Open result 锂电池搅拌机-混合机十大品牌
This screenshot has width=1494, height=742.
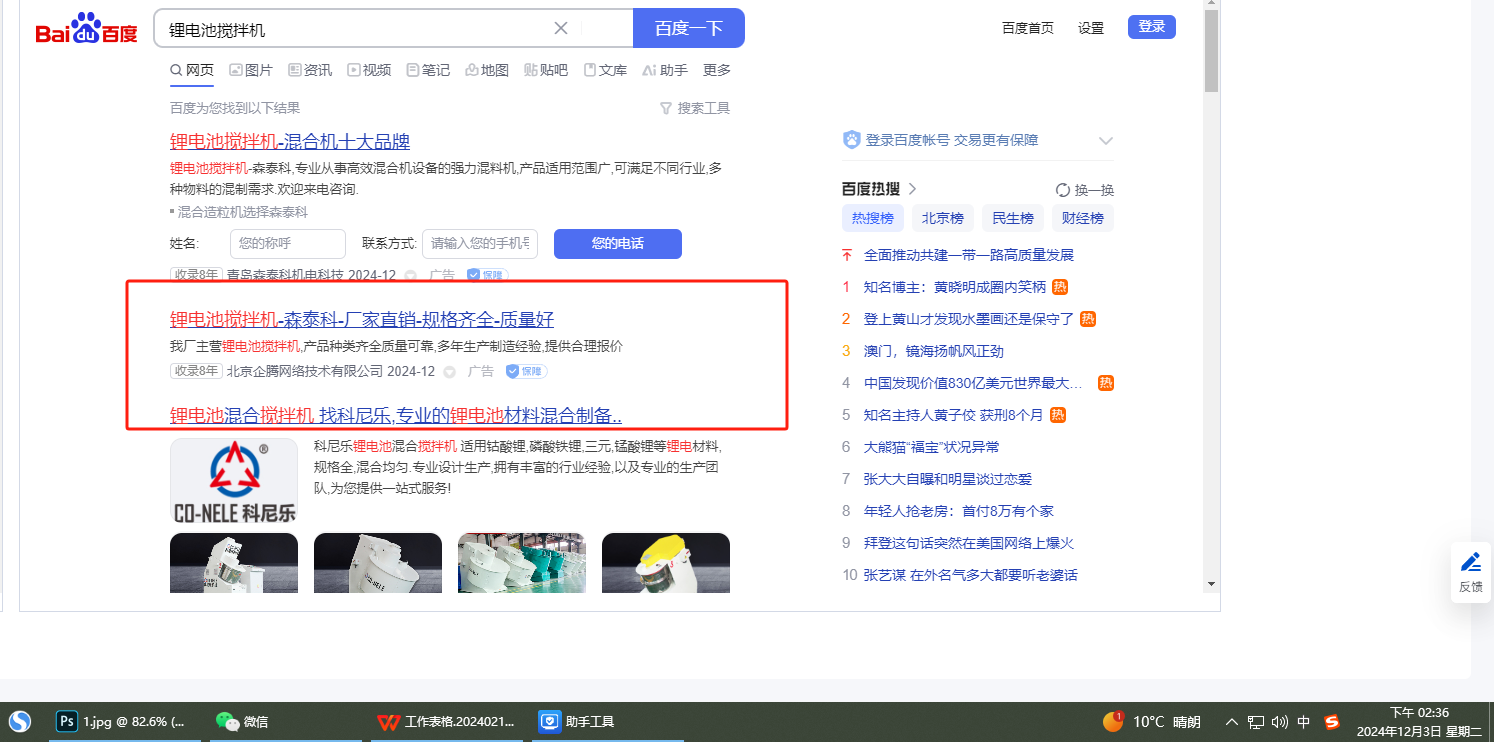pos(290,142)
